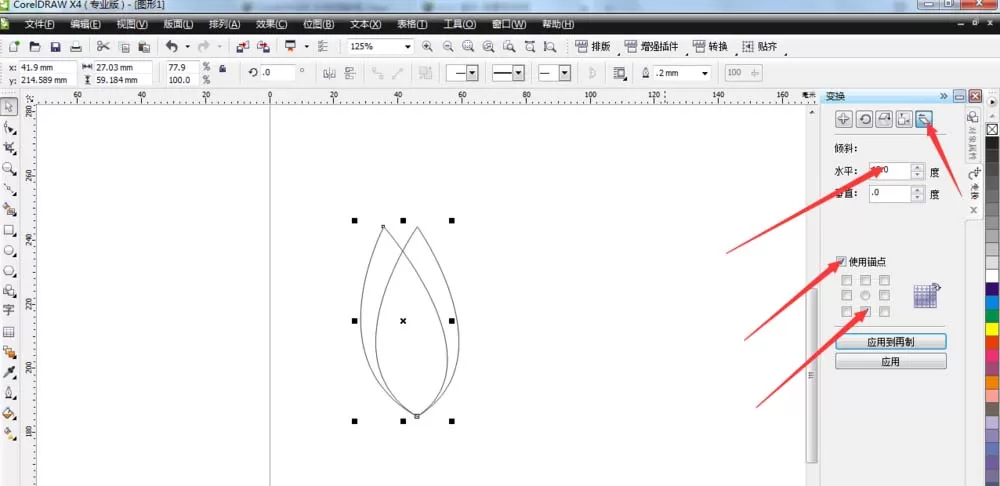
Task: Open the 文件(F) menu
Action: (40, 24)
